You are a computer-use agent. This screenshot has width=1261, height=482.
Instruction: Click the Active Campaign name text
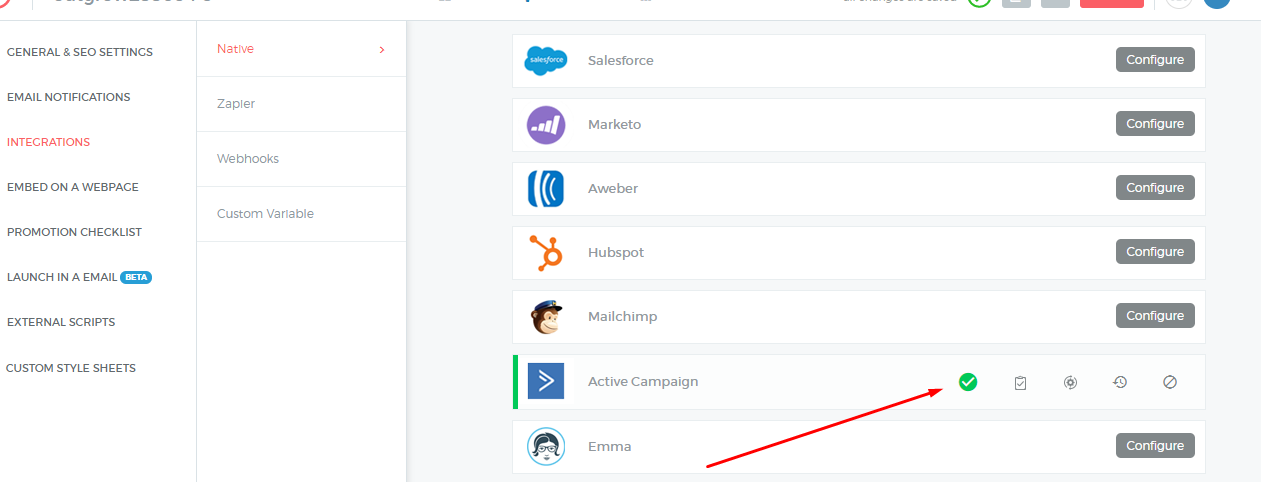point(643,381)
